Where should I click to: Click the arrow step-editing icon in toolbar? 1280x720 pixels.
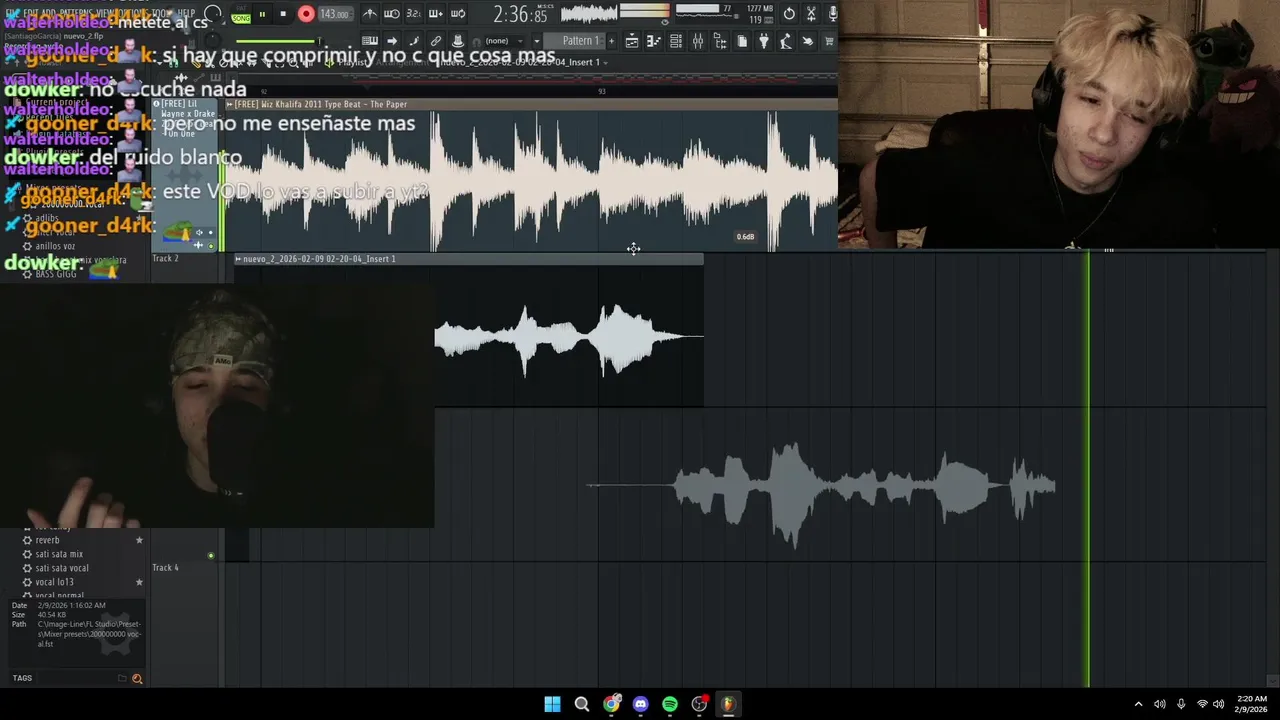[392, 41]
